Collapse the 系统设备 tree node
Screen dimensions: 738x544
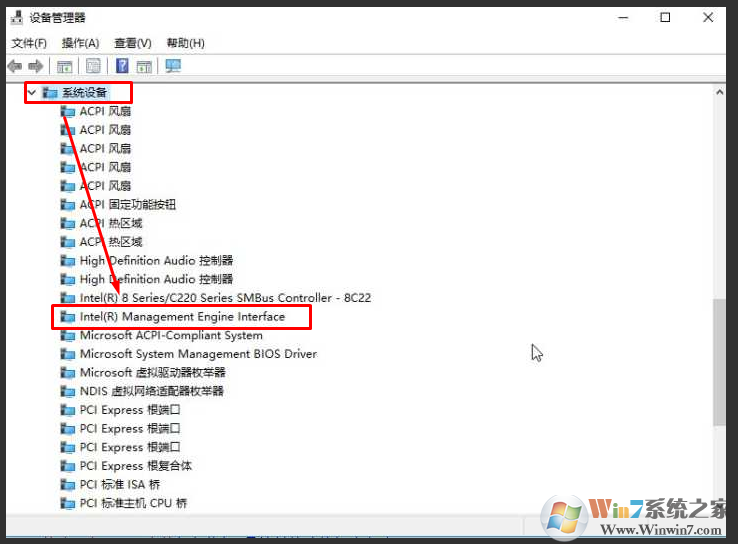[x=32, y=92]
